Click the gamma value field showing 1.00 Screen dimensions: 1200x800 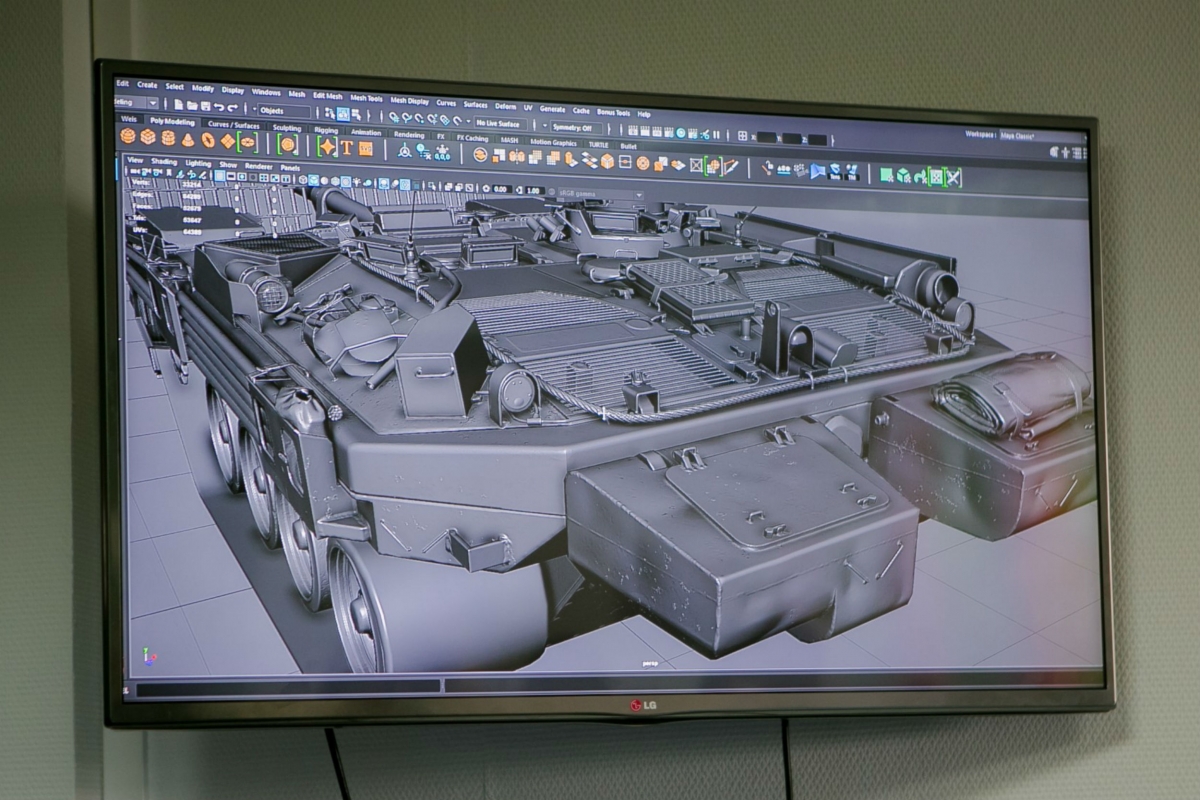[534, 190]
